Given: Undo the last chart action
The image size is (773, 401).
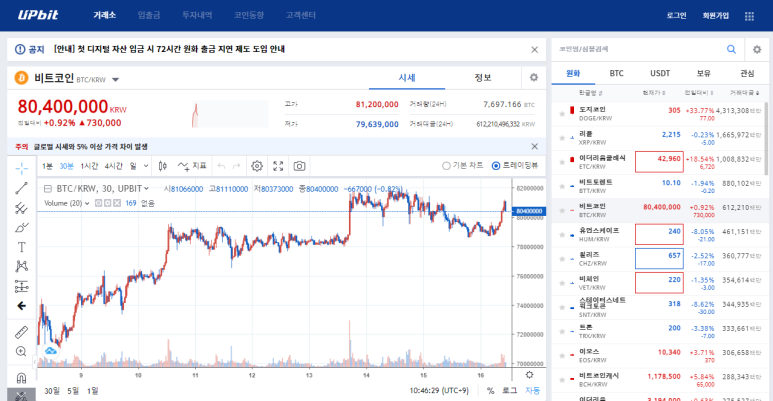Looking at the screenshot, I should (221, 166).
